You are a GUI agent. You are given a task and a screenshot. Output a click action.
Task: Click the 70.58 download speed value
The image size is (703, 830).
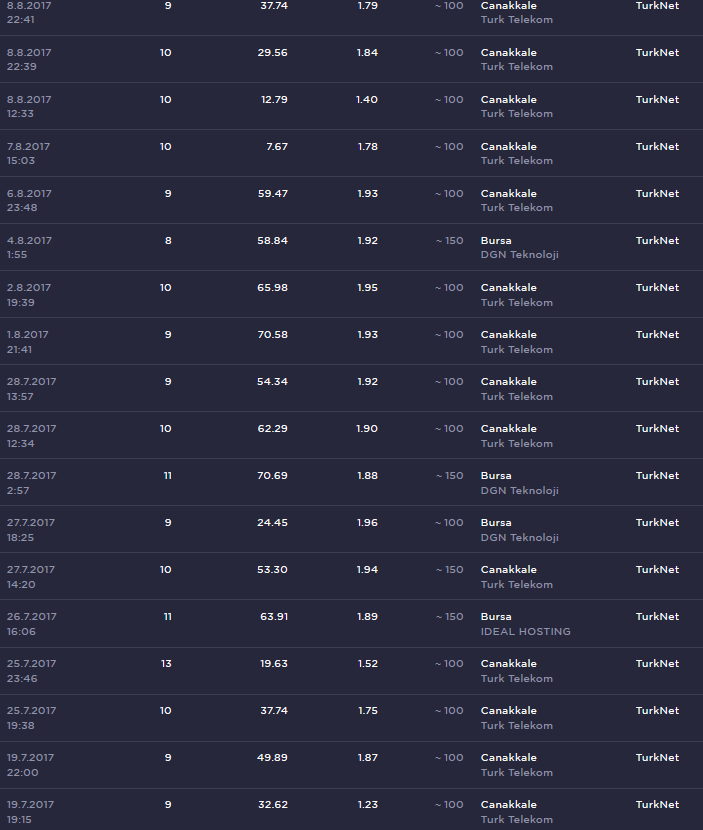pyautogui.click(x=273, y=335)
